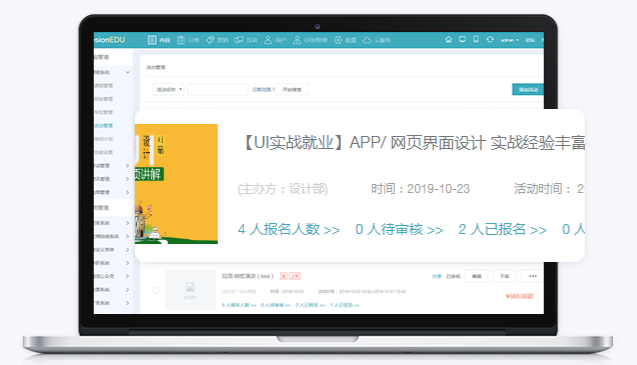Open the three-dots more actions button

533,276
